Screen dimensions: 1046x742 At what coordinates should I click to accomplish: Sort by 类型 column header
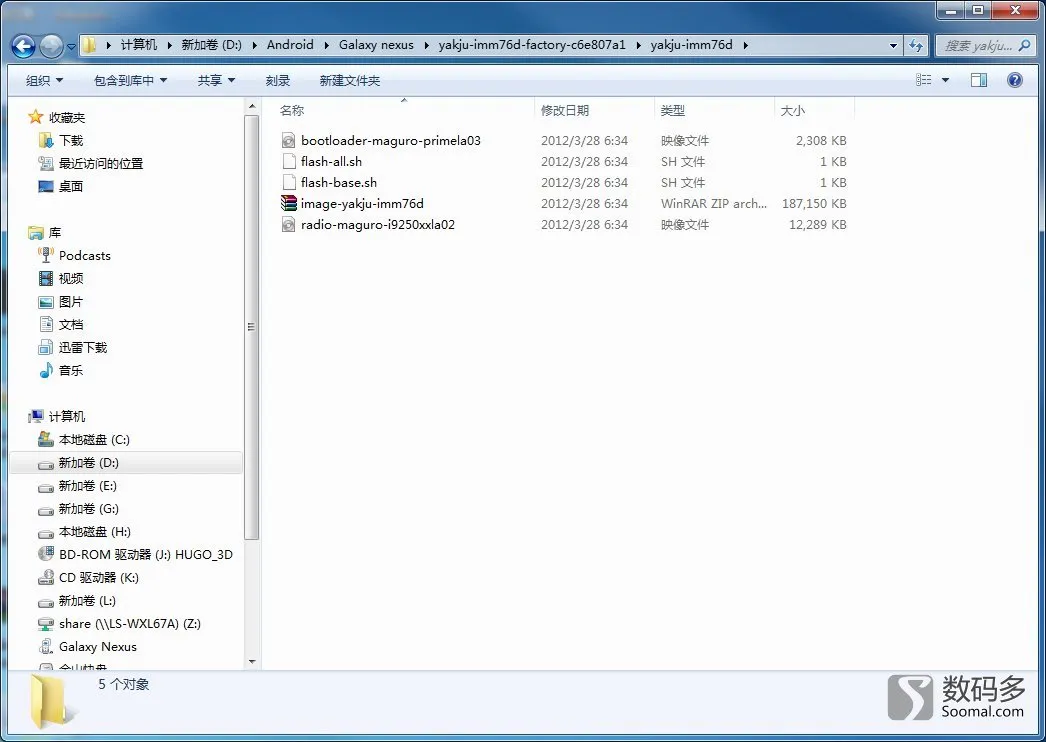click(x=714, y=110)
